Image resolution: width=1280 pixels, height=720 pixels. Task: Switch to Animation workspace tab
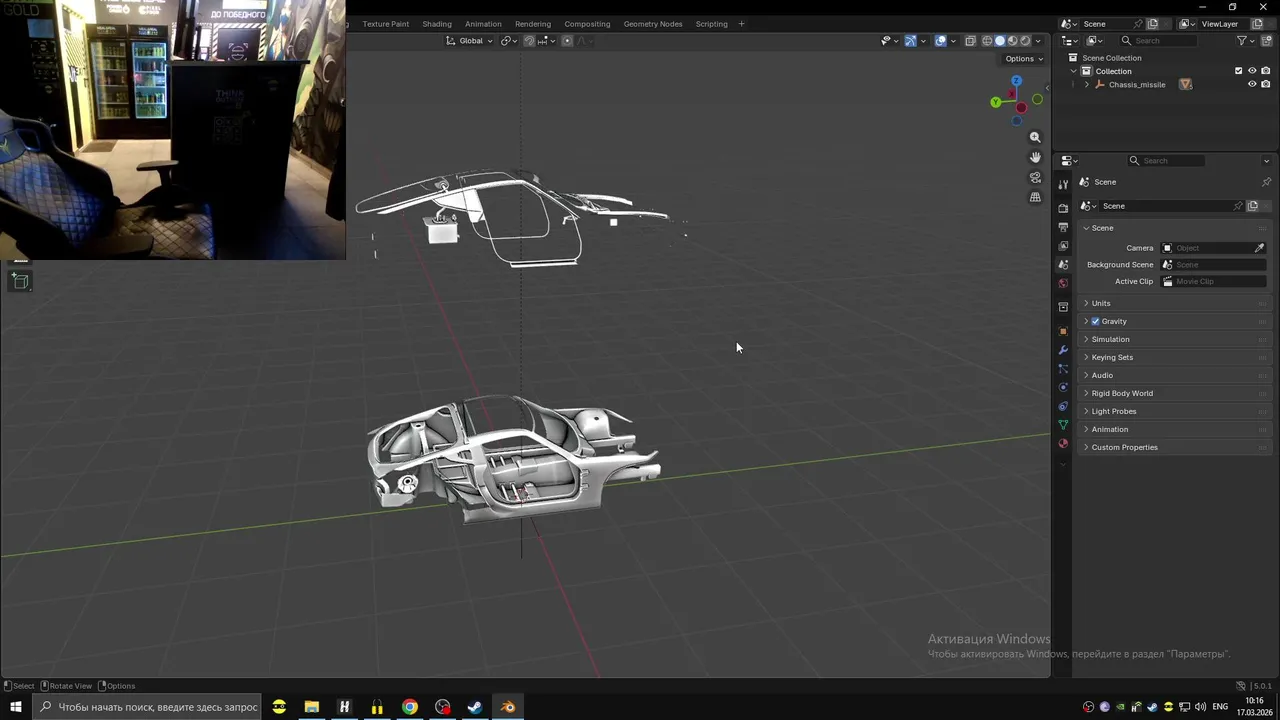click(x=483, y=24)
